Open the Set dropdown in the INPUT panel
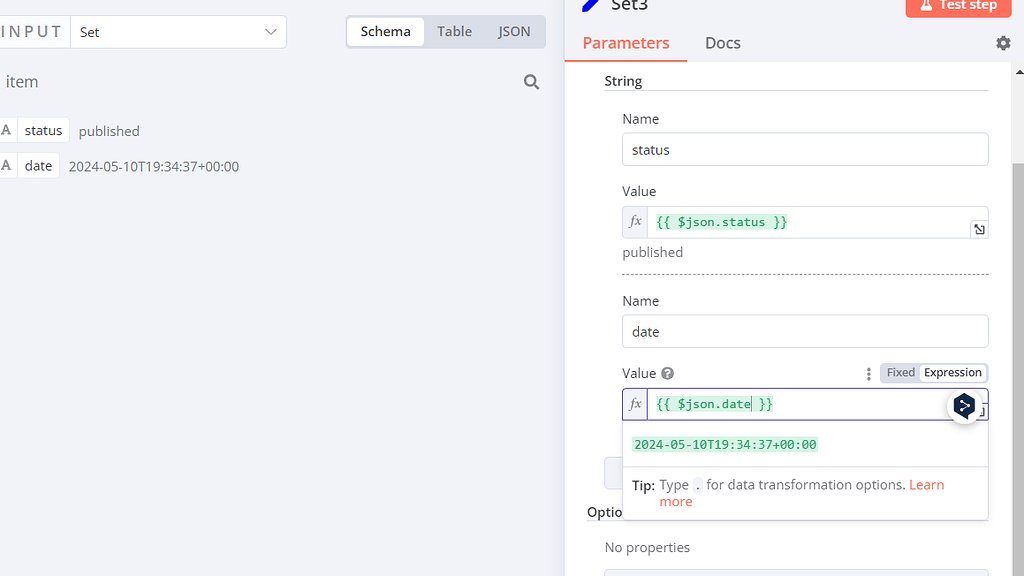Viewport: 1024px width, 576px height. 178,31
